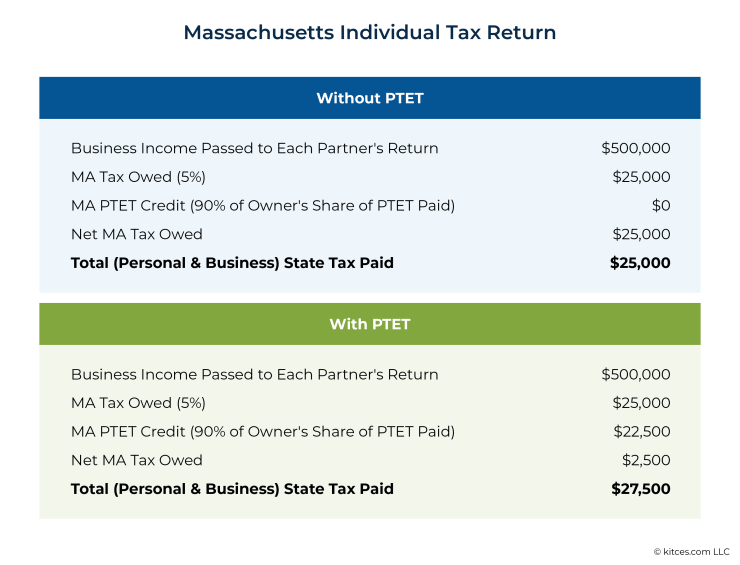
Task: Click the kitces.com LLC copyright text
Action: (692, 551)
